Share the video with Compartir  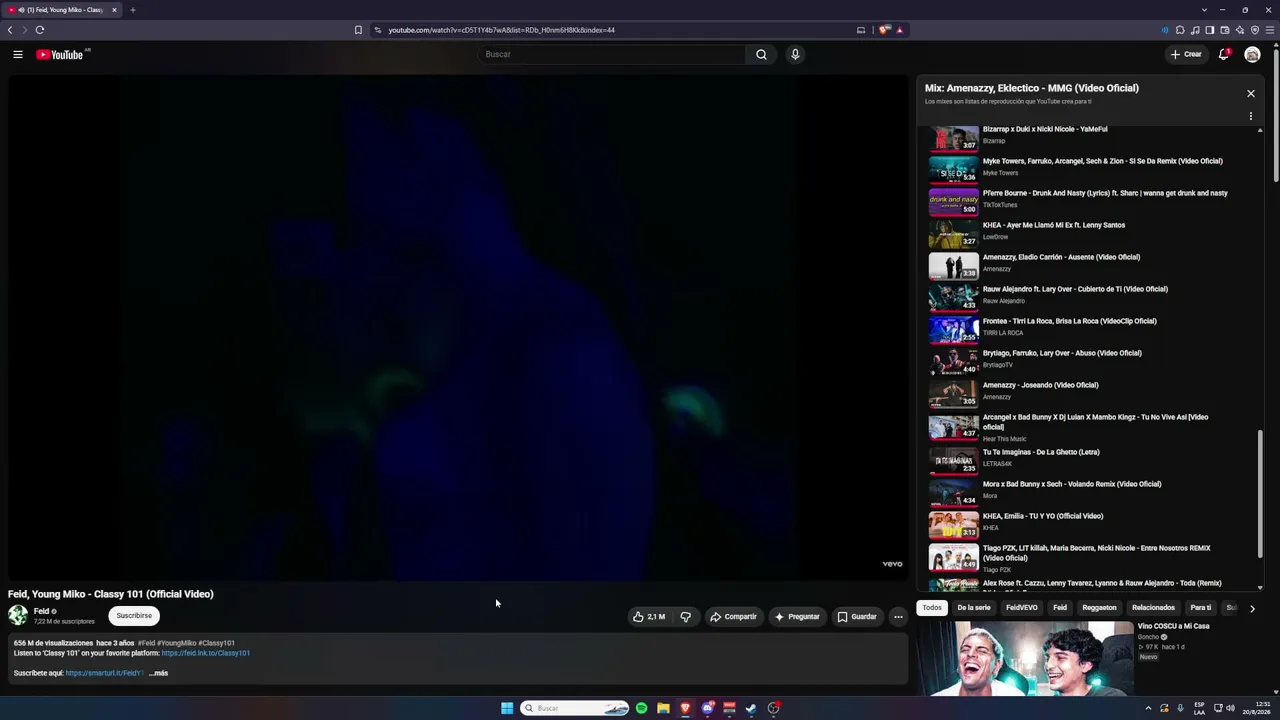point(733,617)
